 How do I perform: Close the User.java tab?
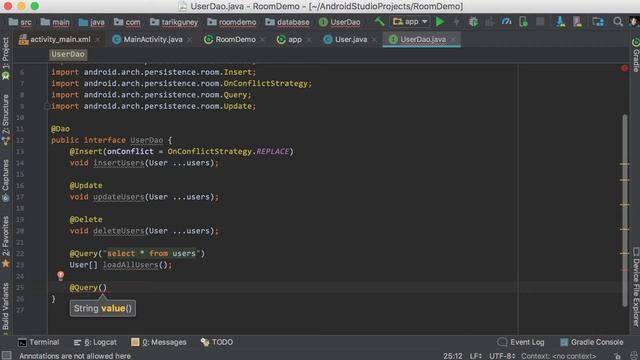click(374, 40)
